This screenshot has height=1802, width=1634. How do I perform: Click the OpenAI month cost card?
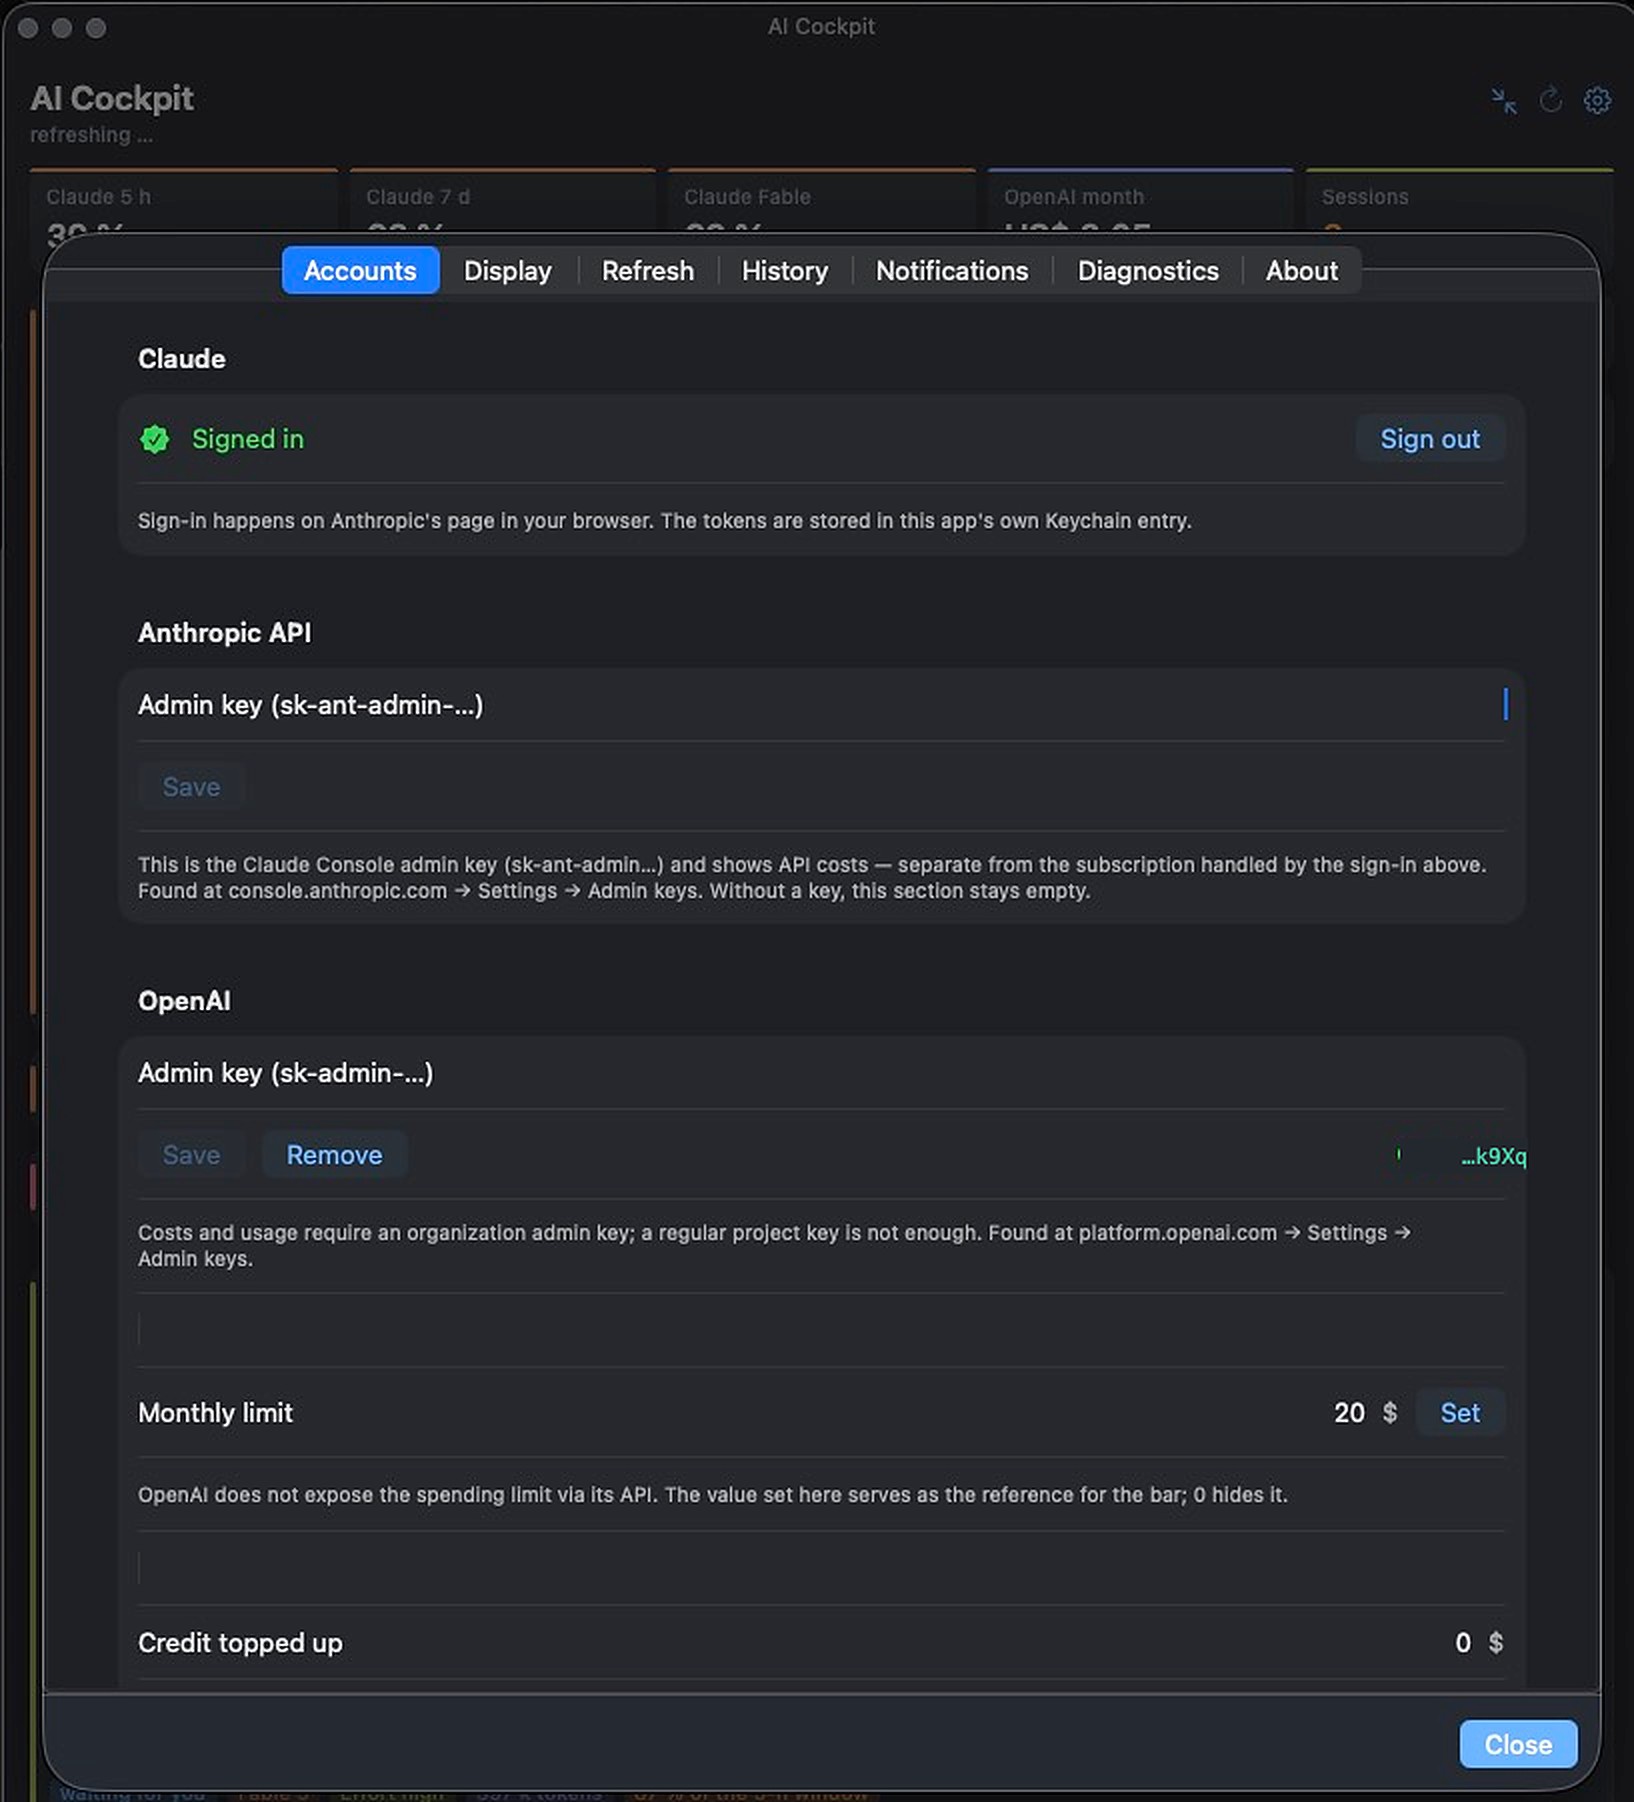tap(1141, 203)
